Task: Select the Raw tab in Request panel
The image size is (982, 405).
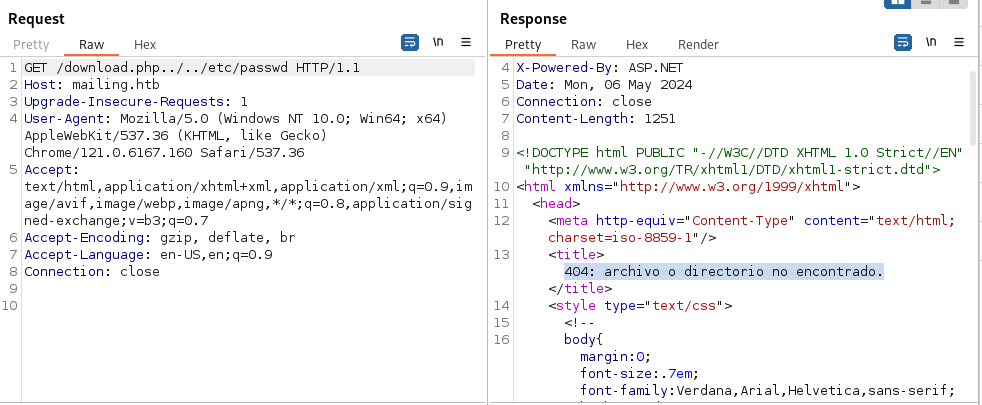Action: point(91,44)
